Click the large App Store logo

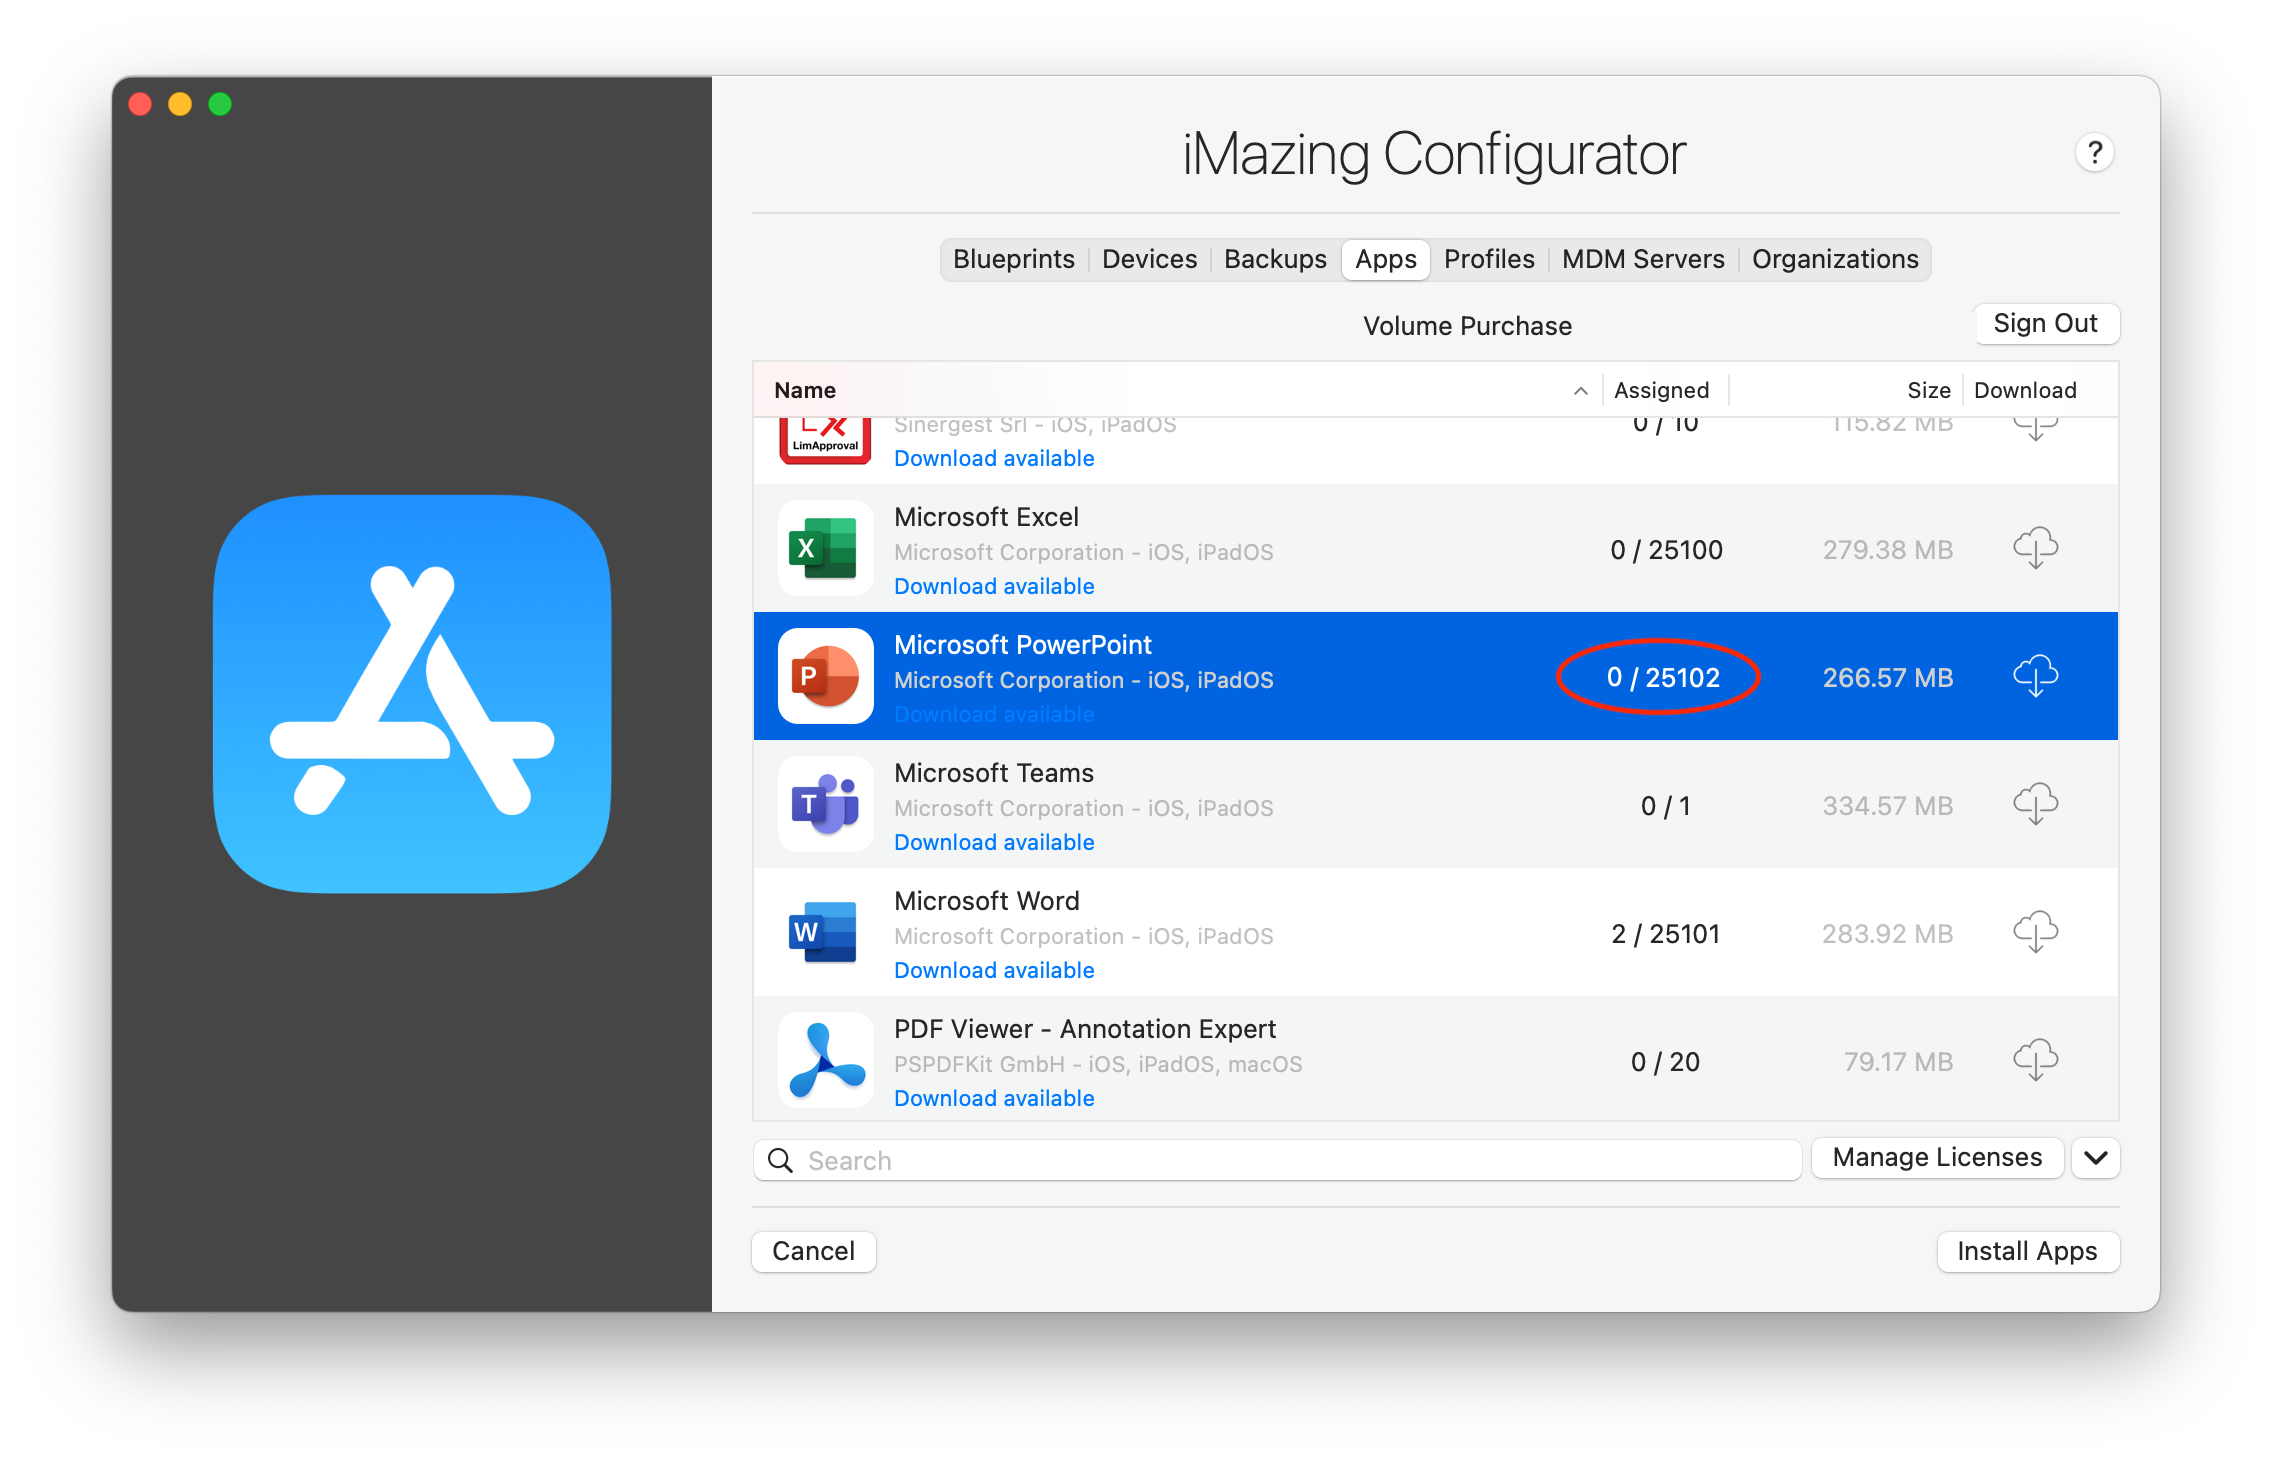(412, 694)
